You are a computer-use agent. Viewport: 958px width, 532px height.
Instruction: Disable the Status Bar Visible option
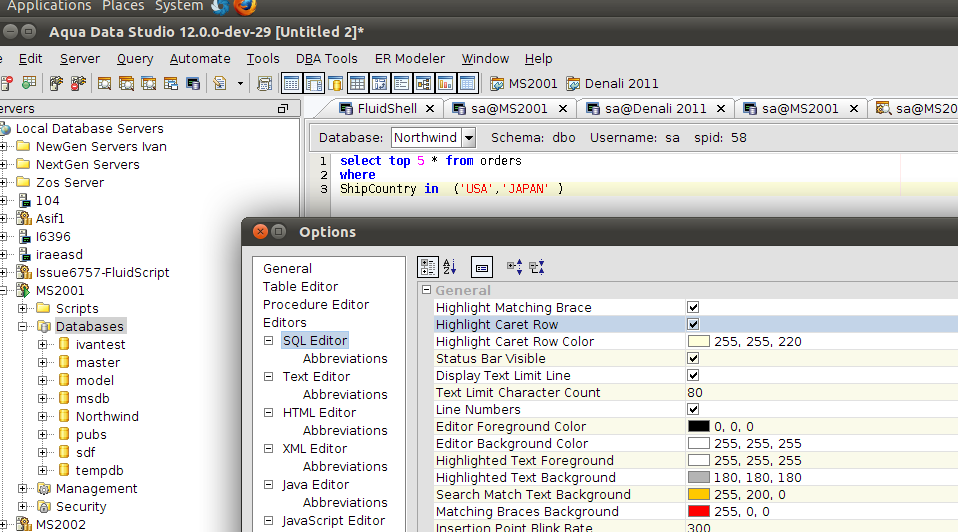tap(693, 359)
